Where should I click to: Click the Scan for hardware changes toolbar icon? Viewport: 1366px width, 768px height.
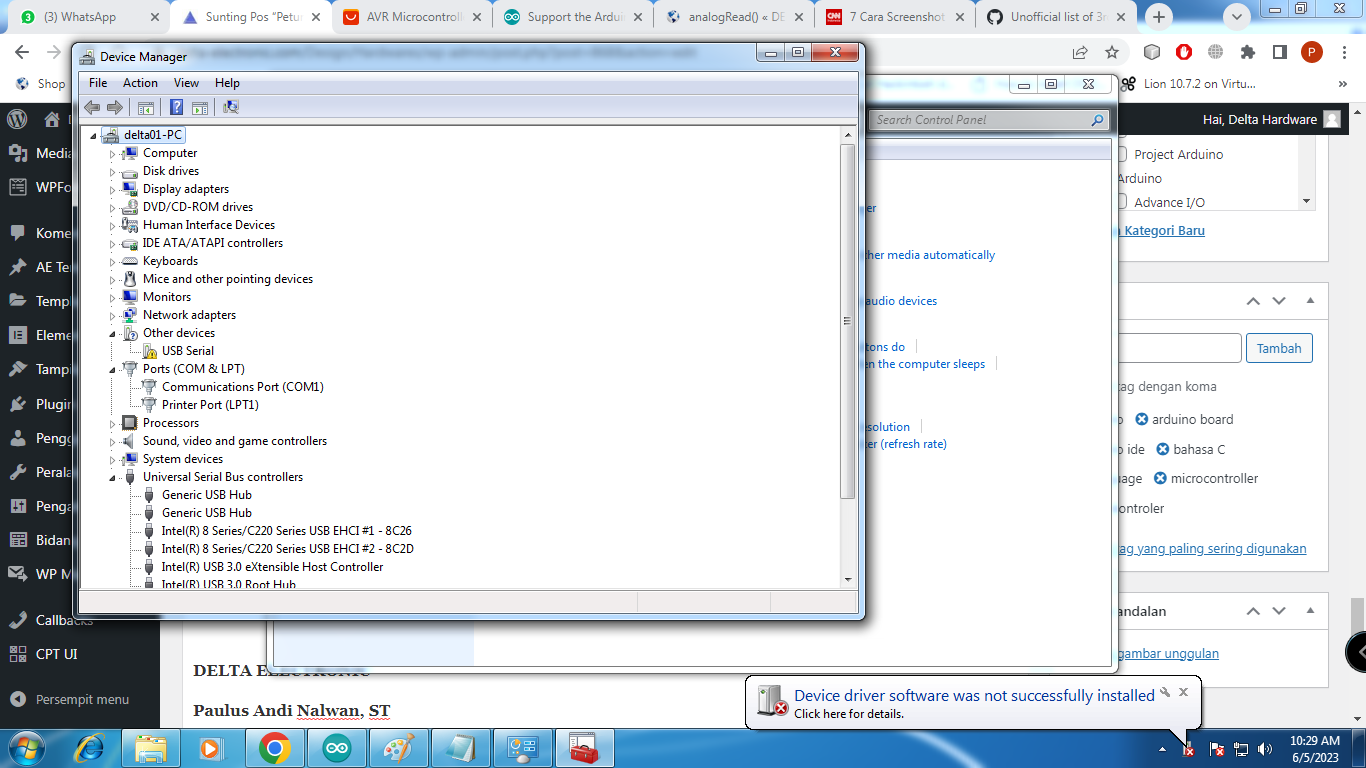(231, 107)
